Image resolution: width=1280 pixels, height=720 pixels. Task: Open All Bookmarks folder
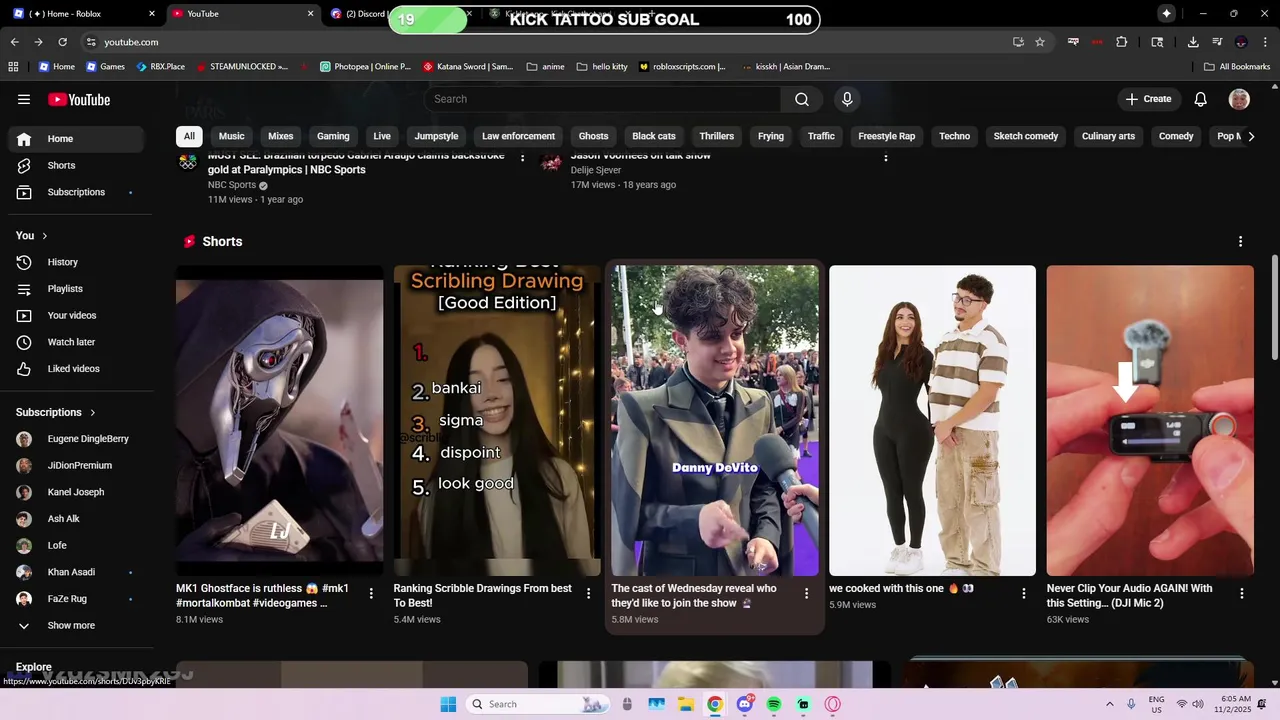1237,67
